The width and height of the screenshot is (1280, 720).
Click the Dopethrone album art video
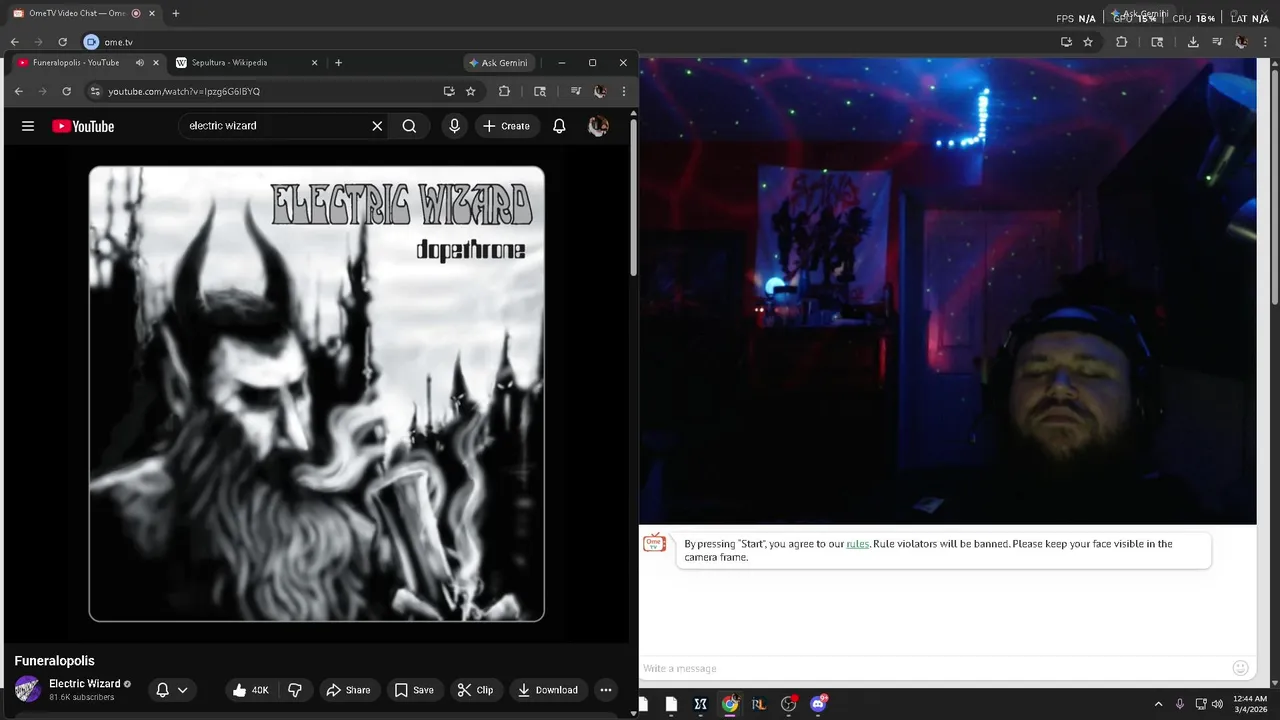[x=316, y=394]
